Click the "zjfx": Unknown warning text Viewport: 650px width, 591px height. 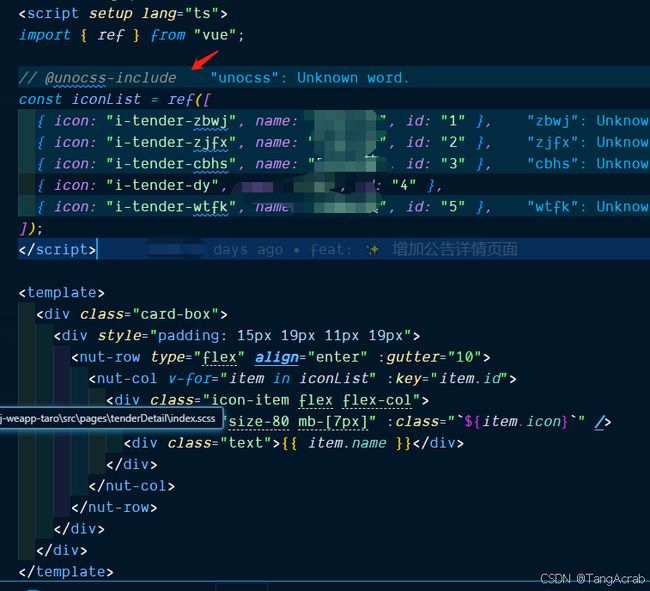click(588, 142)
